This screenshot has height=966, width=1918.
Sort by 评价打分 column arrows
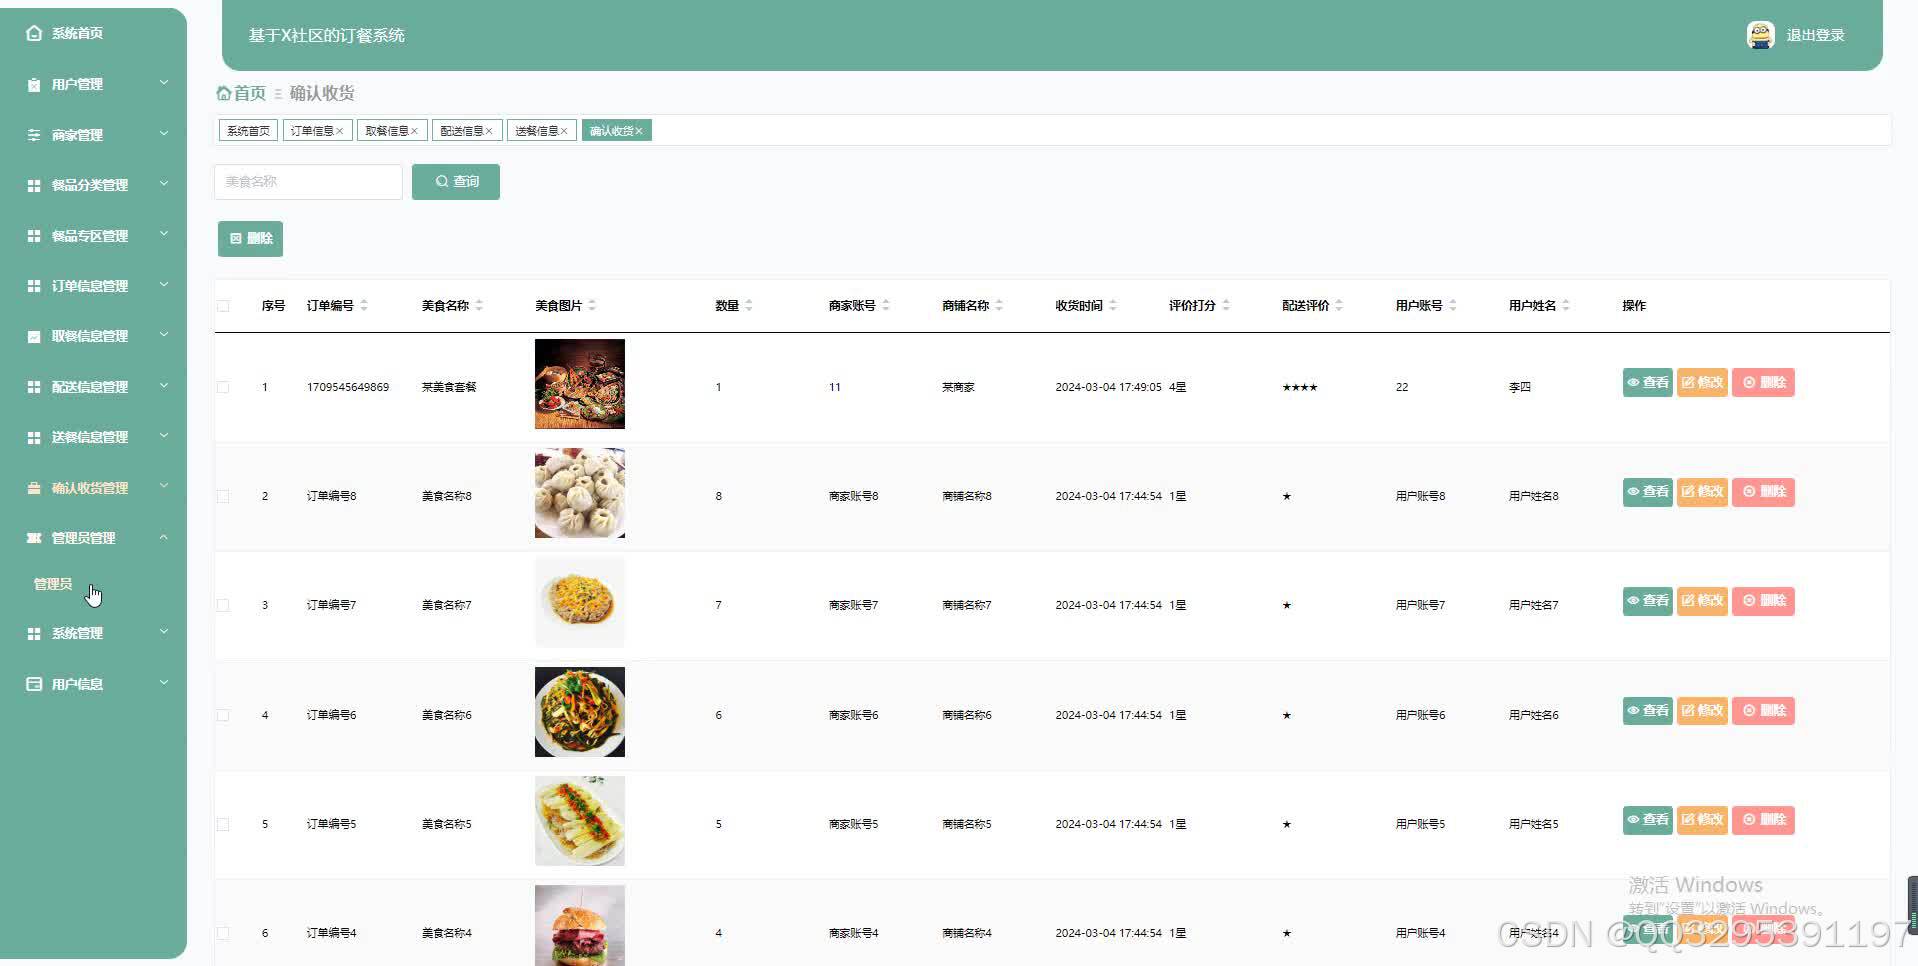click(x=1226, y=305)
